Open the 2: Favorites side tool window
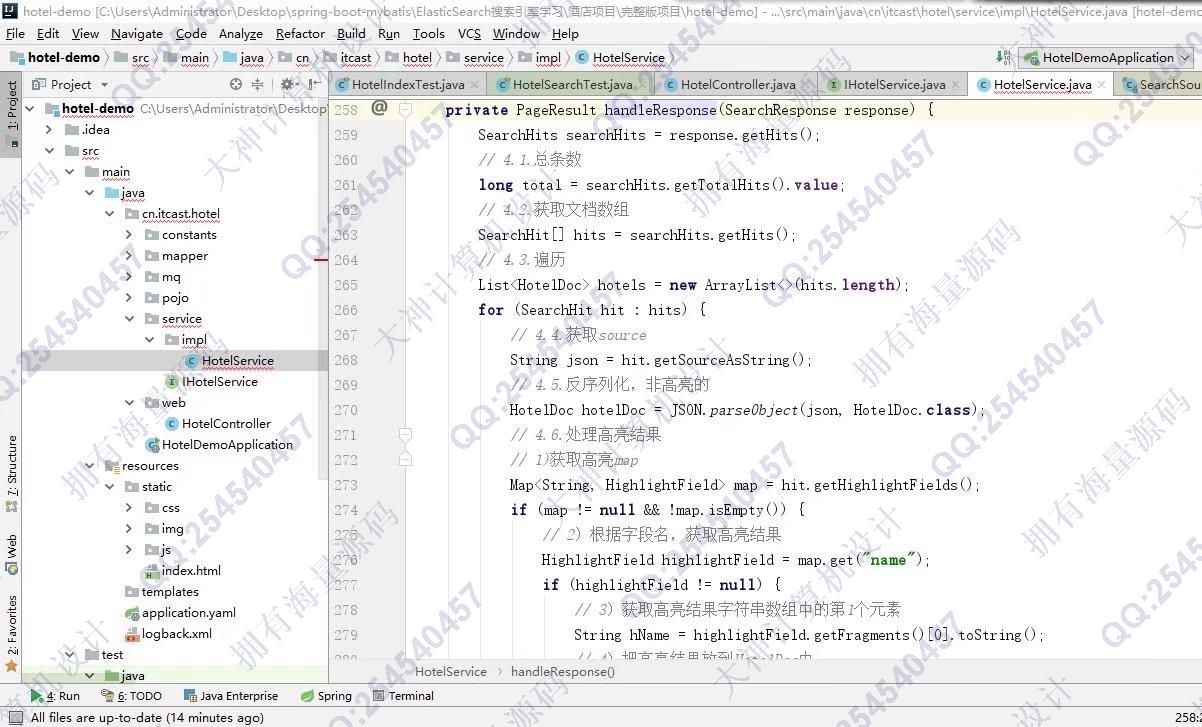1202x727 pixels. [x=12, y=632]
